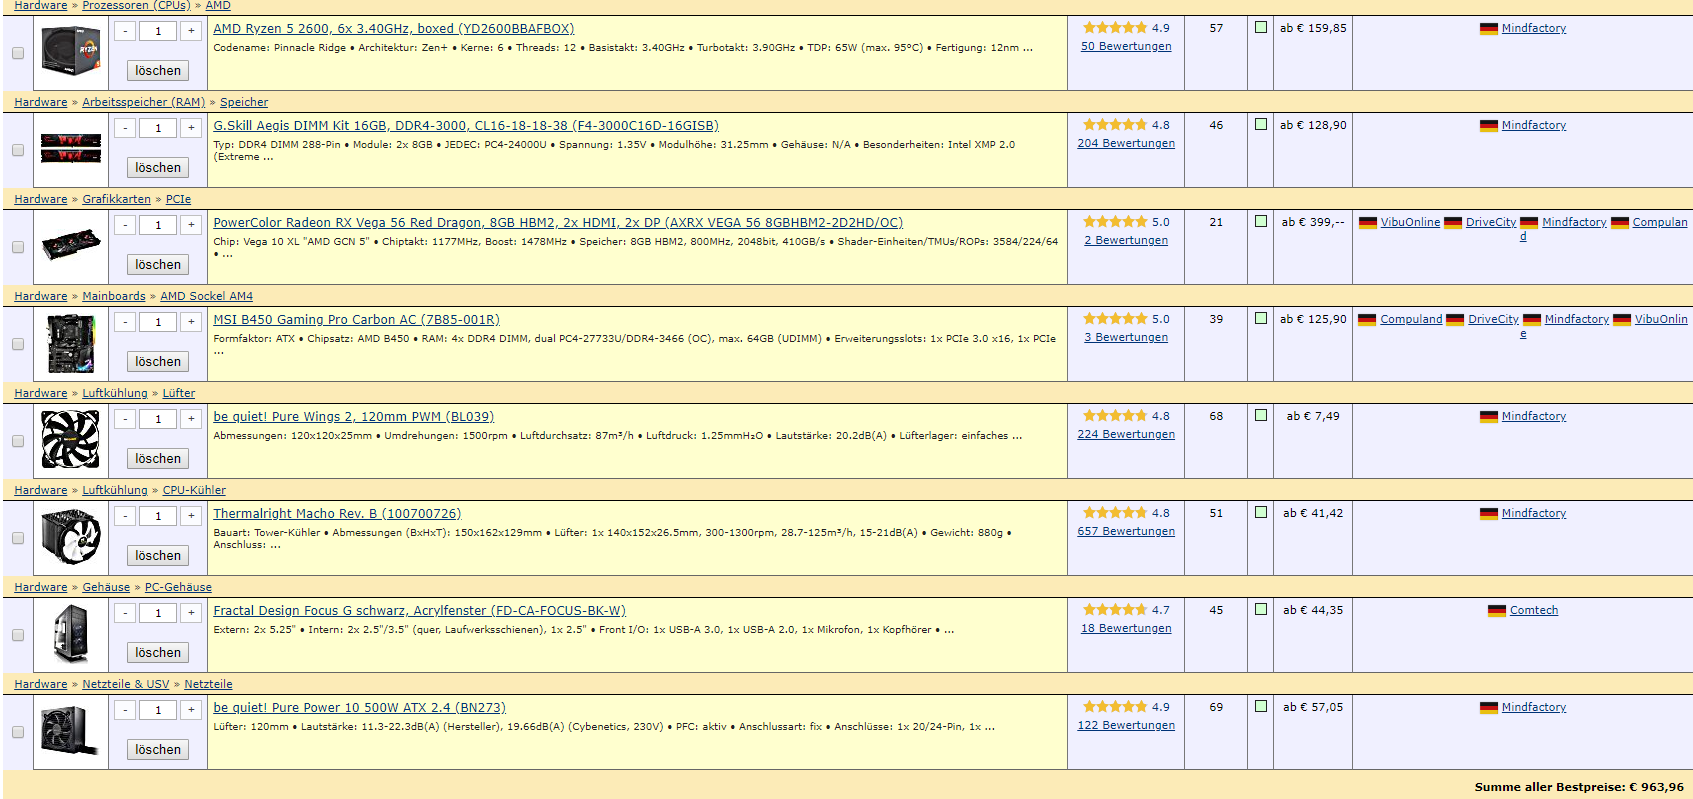Decrease quantity of AMD Ryzen 5 2600
Screen dimensions: 1693x799
(x=125, y=31)
